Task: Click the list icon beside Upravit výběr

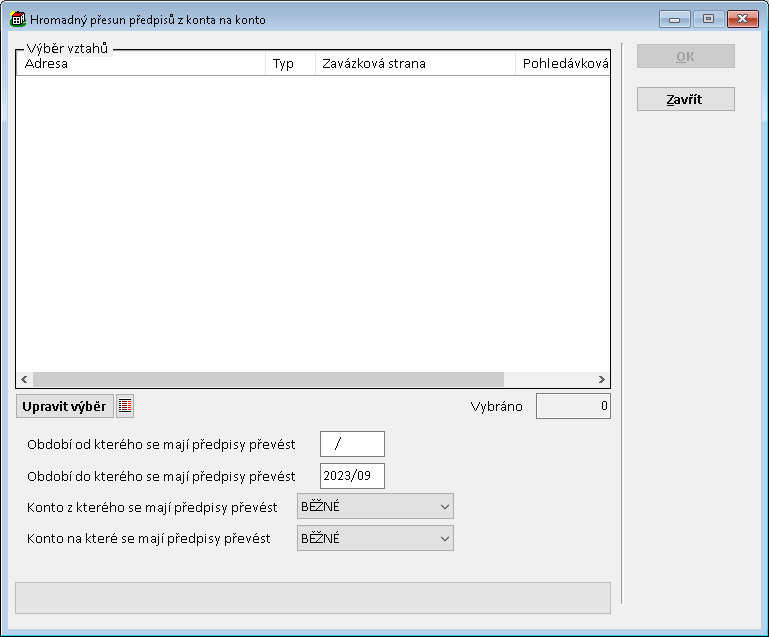Action: point(125,406)
